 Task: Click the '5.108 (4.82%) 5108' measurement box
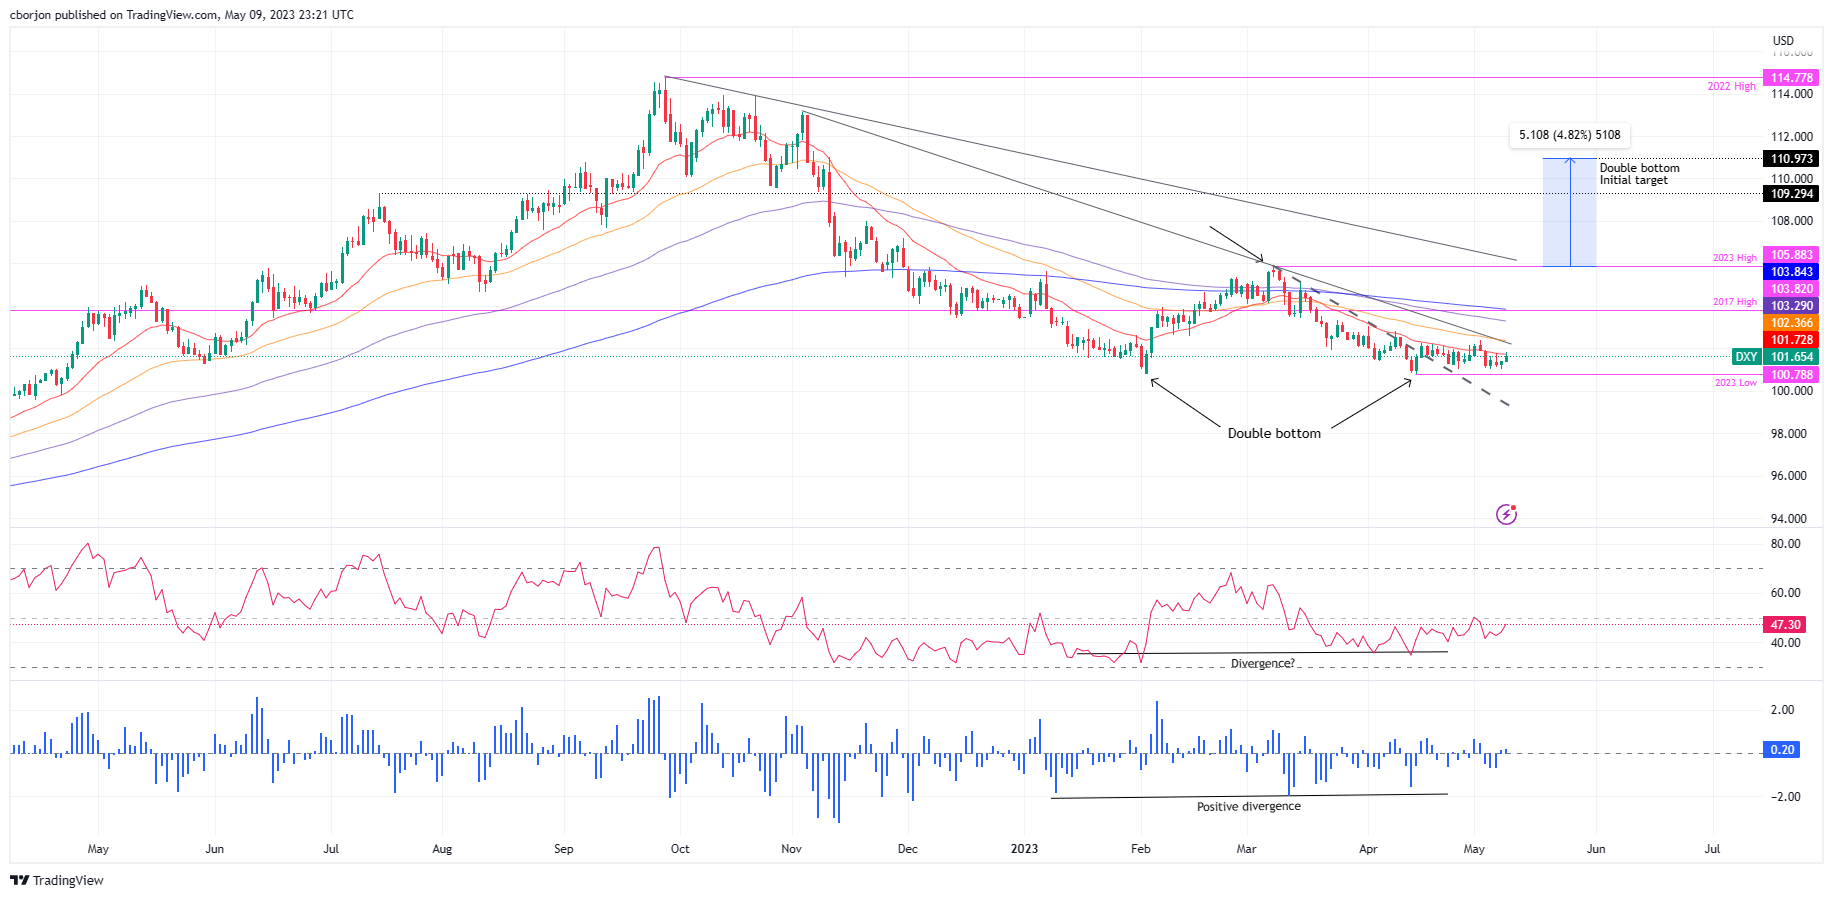(1569, 135)
